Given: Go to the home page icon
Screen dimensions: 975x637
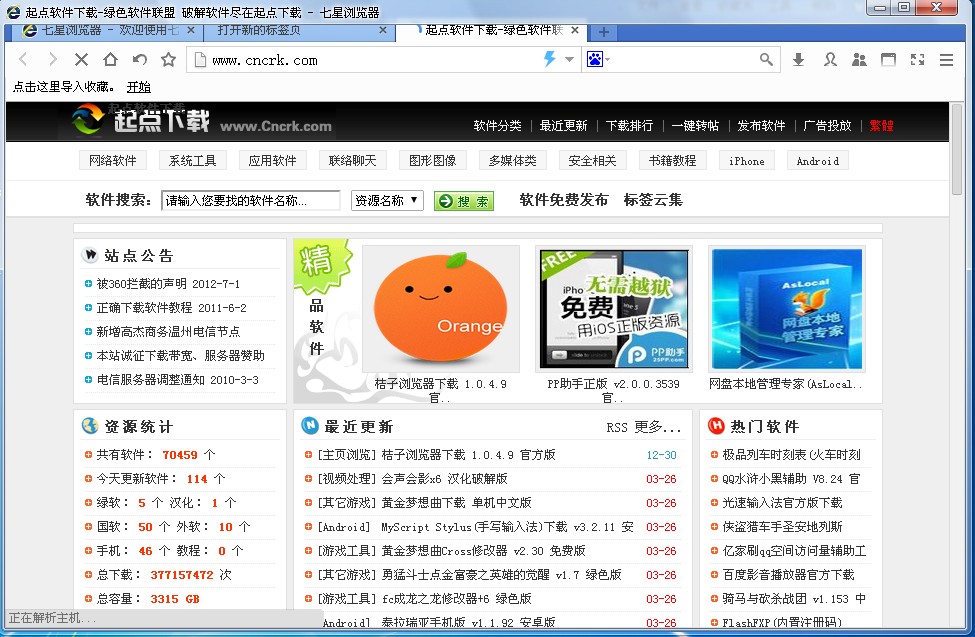Looking at the screenshot, I should click(x=110, y=60).
